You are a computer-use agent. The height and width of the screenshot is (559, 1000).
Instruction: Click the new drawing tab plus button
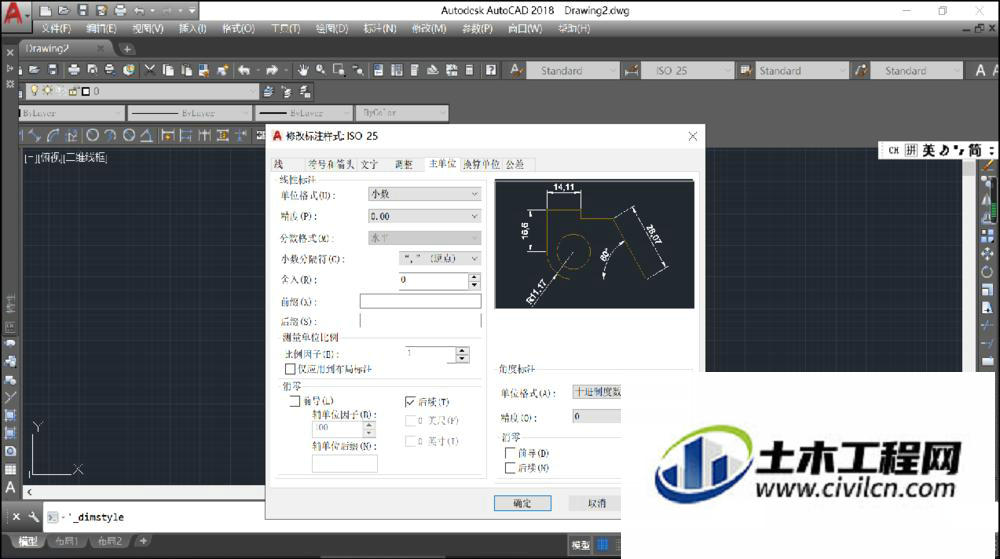point(127,48)
